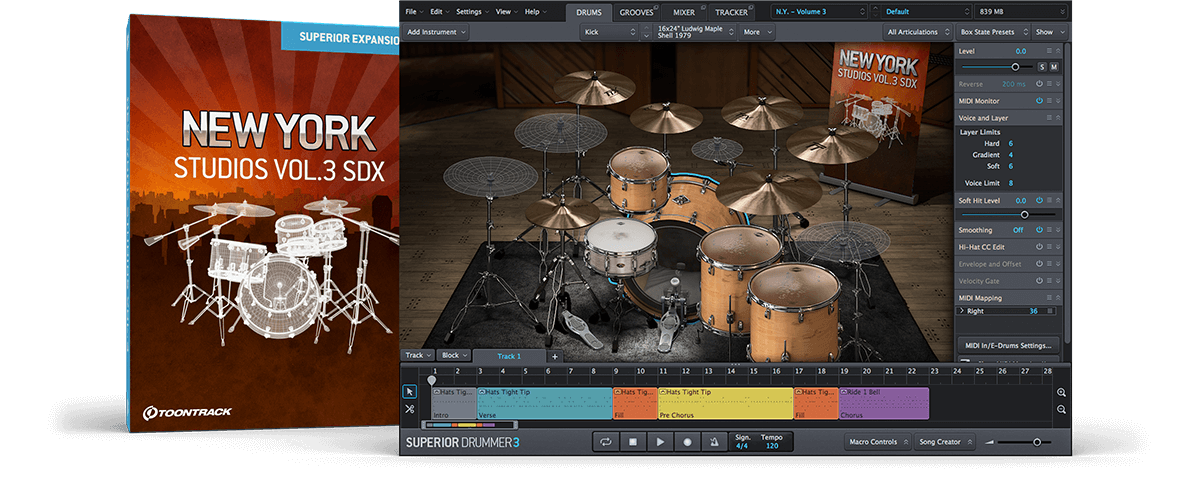Open the Help menu
Image resolution: width=1200 pixels, height=488 pixels.
click(534, 12)
